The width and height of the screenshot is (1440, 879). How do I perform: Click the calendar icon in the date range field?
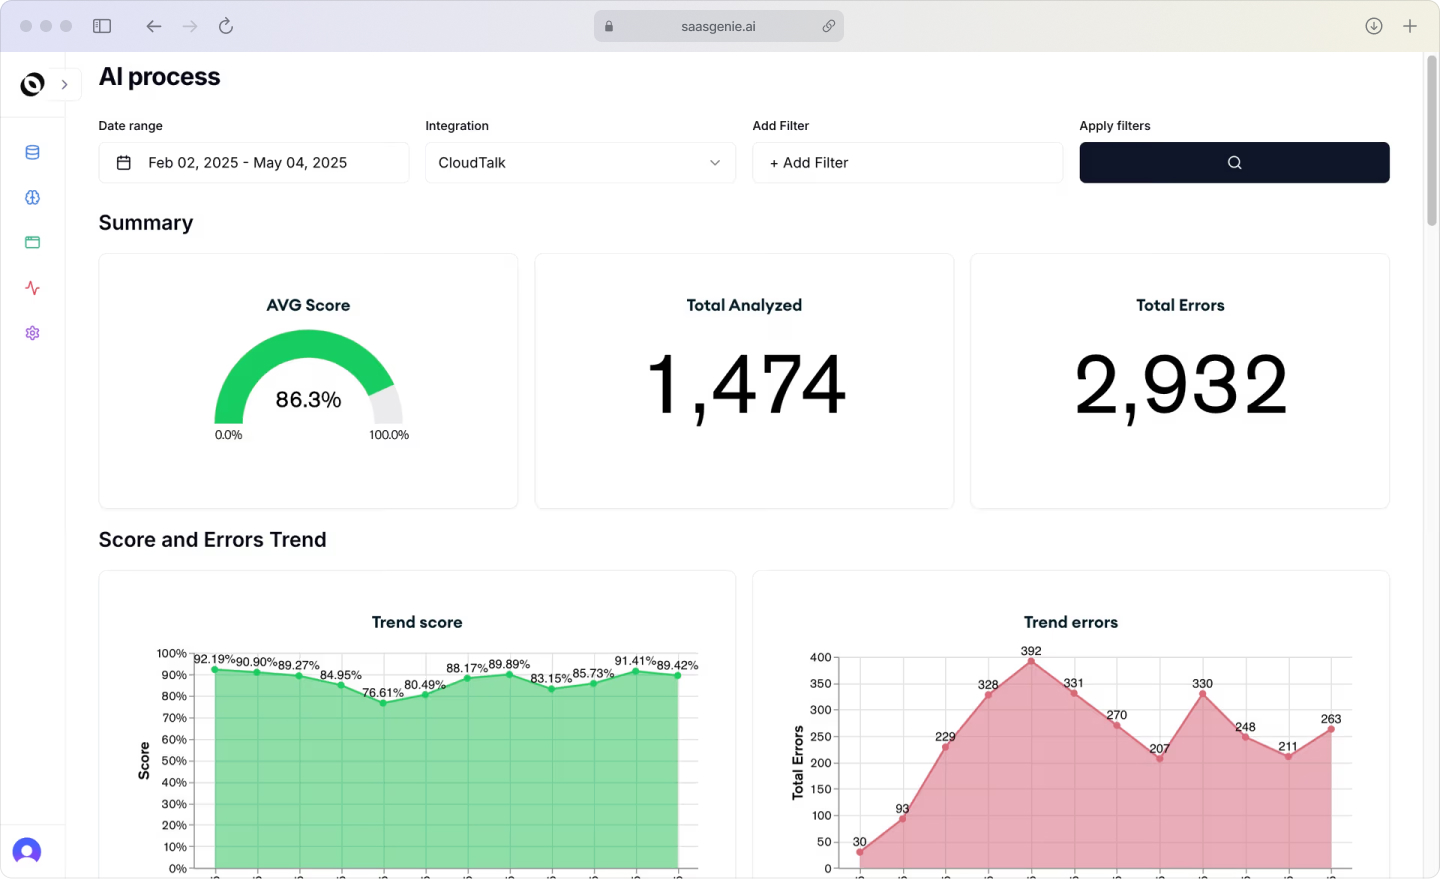(x=123, y=162)
